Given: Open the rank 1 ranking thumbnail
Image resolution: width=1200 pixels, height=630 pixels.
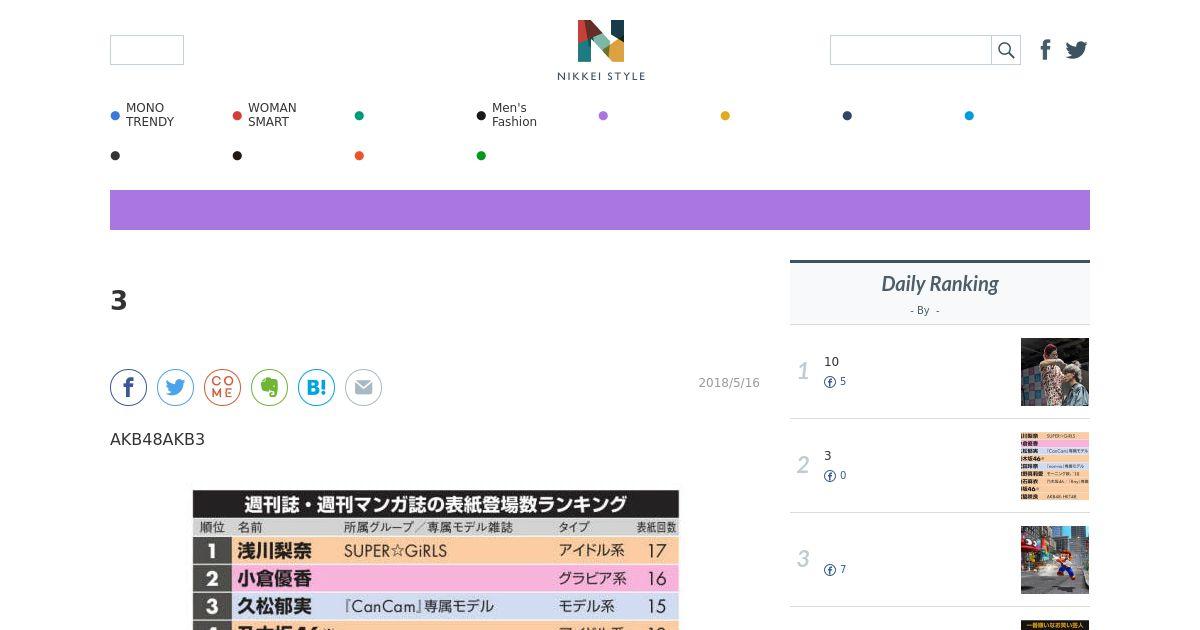Looking at the screenshot, I should point(1055,372).
